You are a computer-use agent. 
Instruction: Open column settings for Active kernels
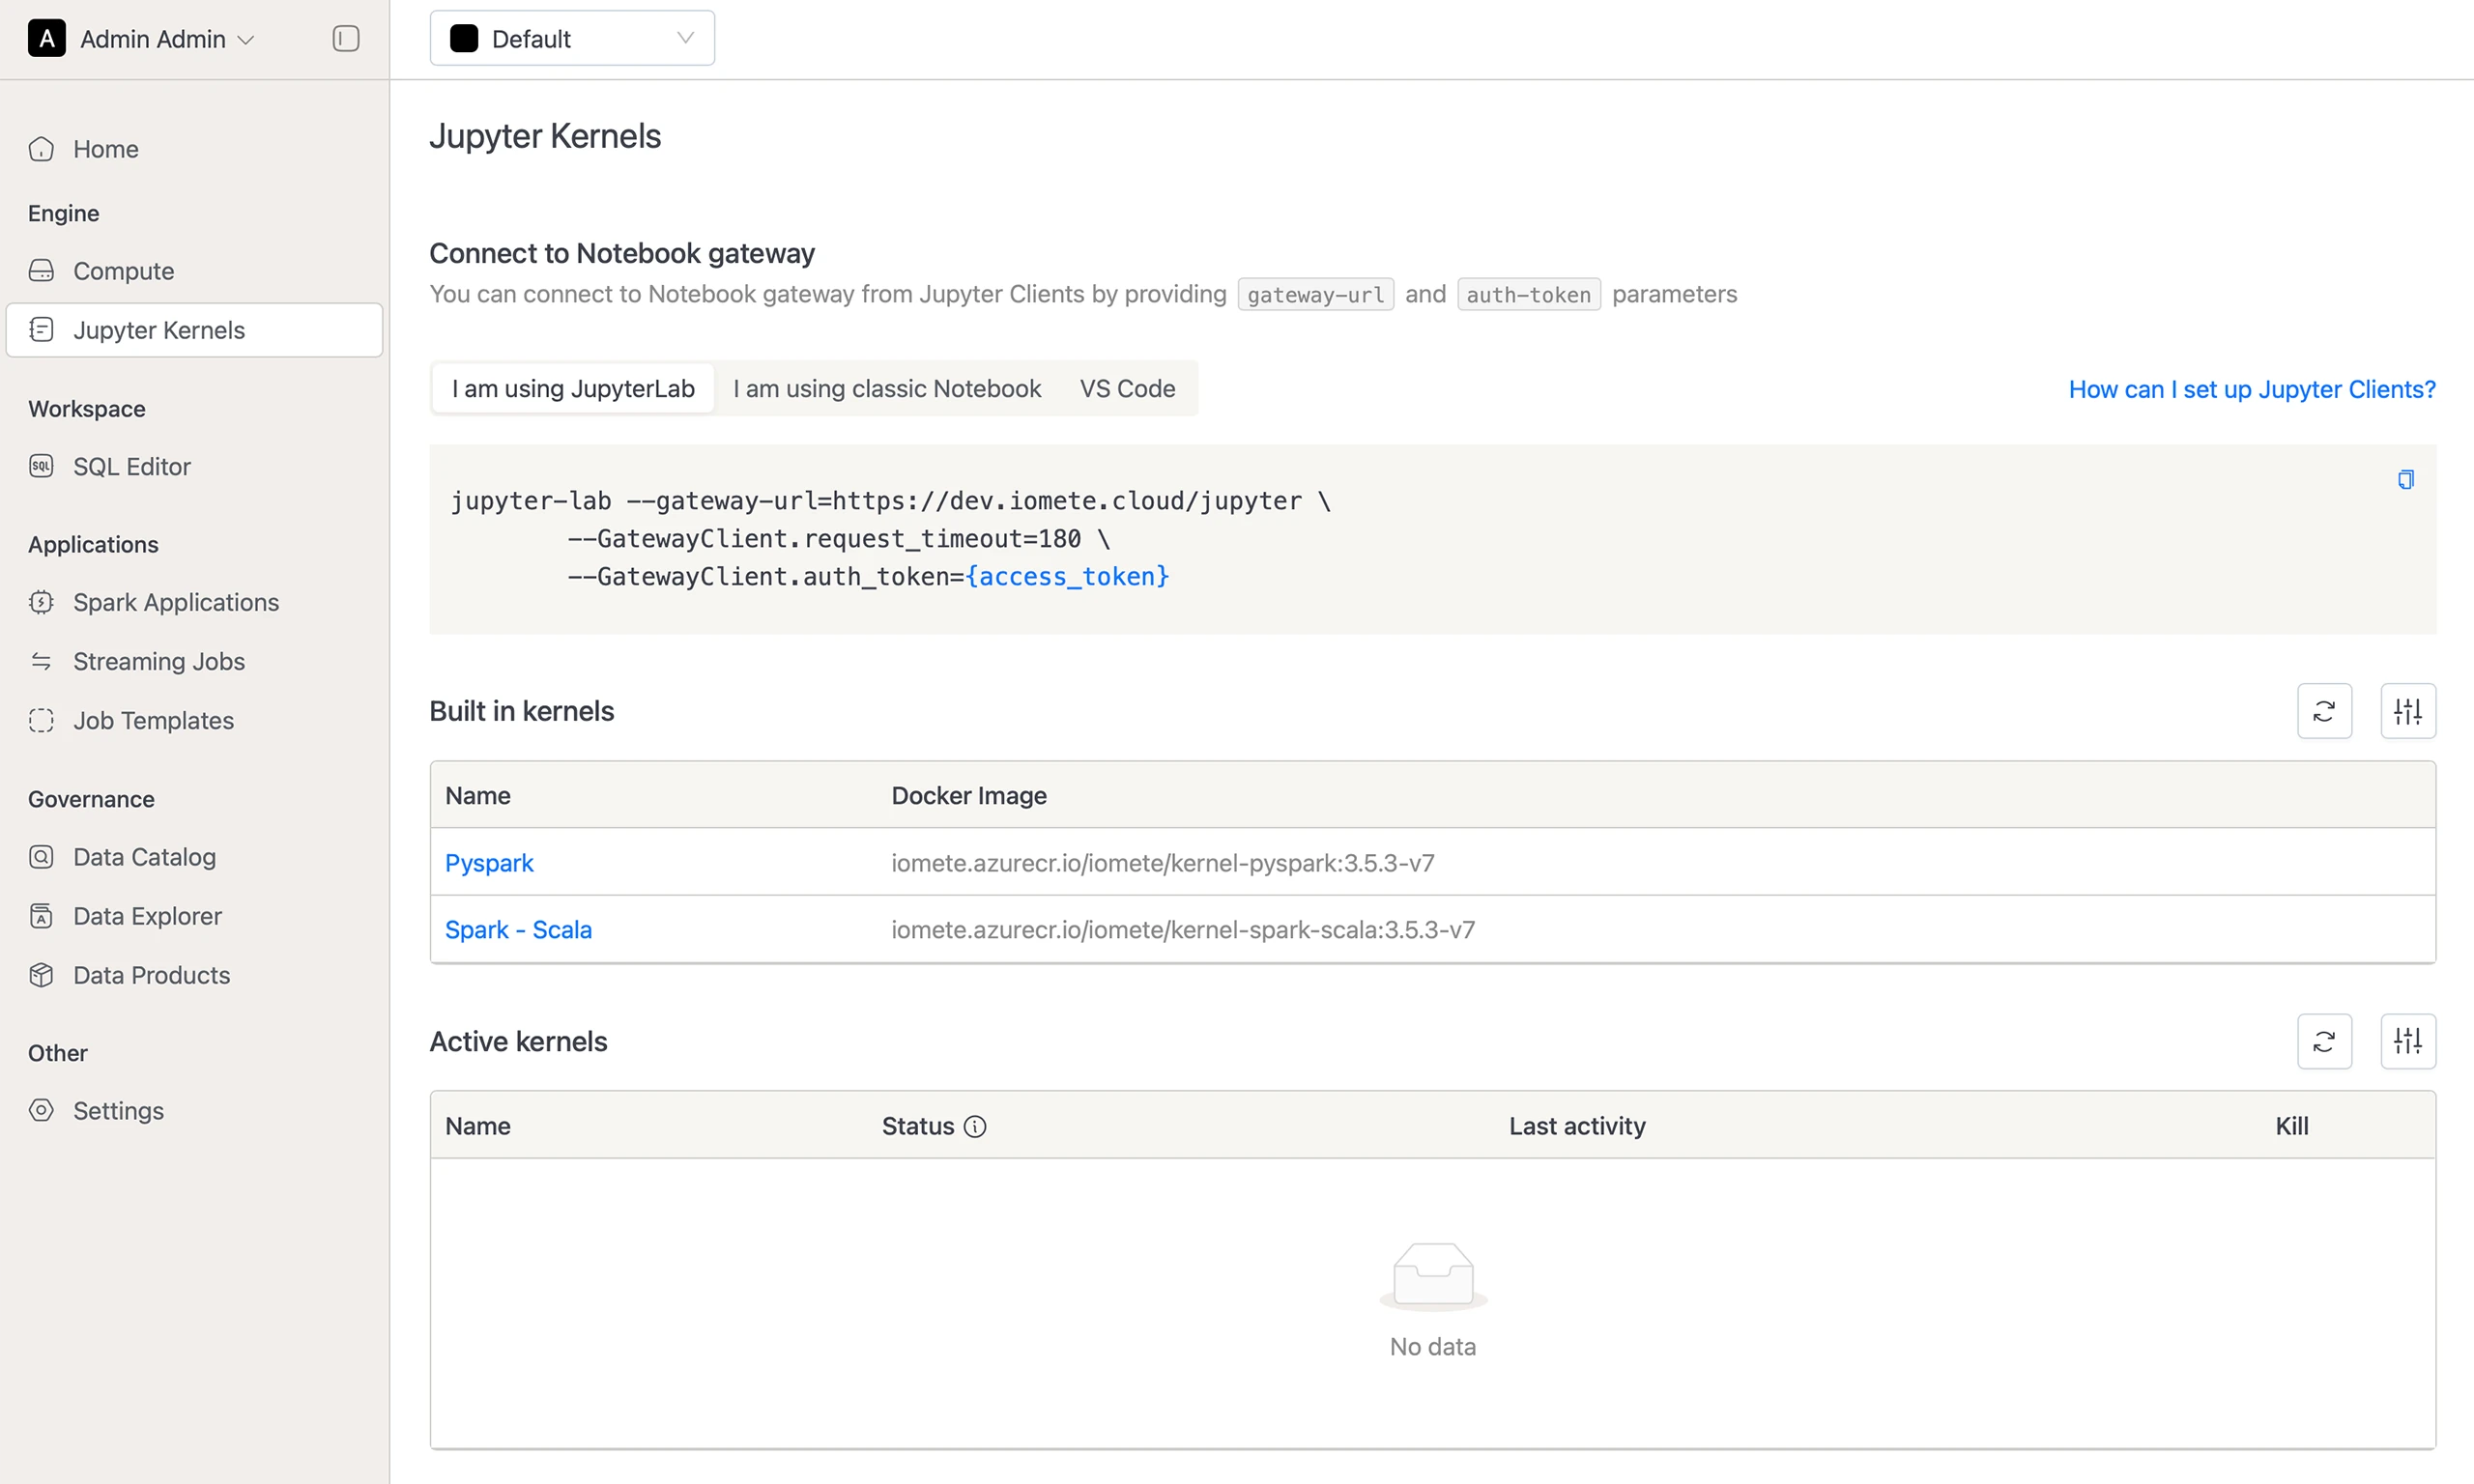[2408, 1041]
